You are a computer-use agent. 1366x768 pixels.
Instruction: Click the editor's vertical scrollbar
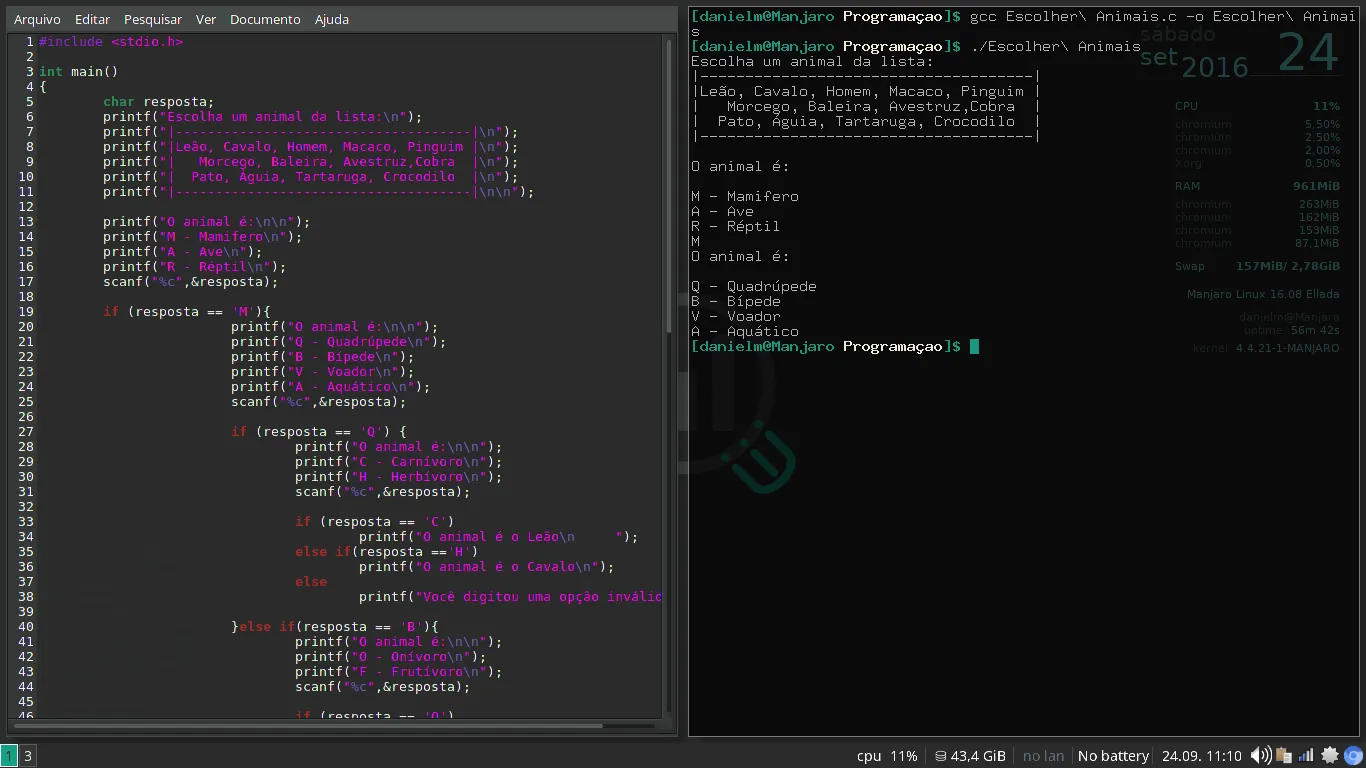pyautogui.click(x=670, y=190)
